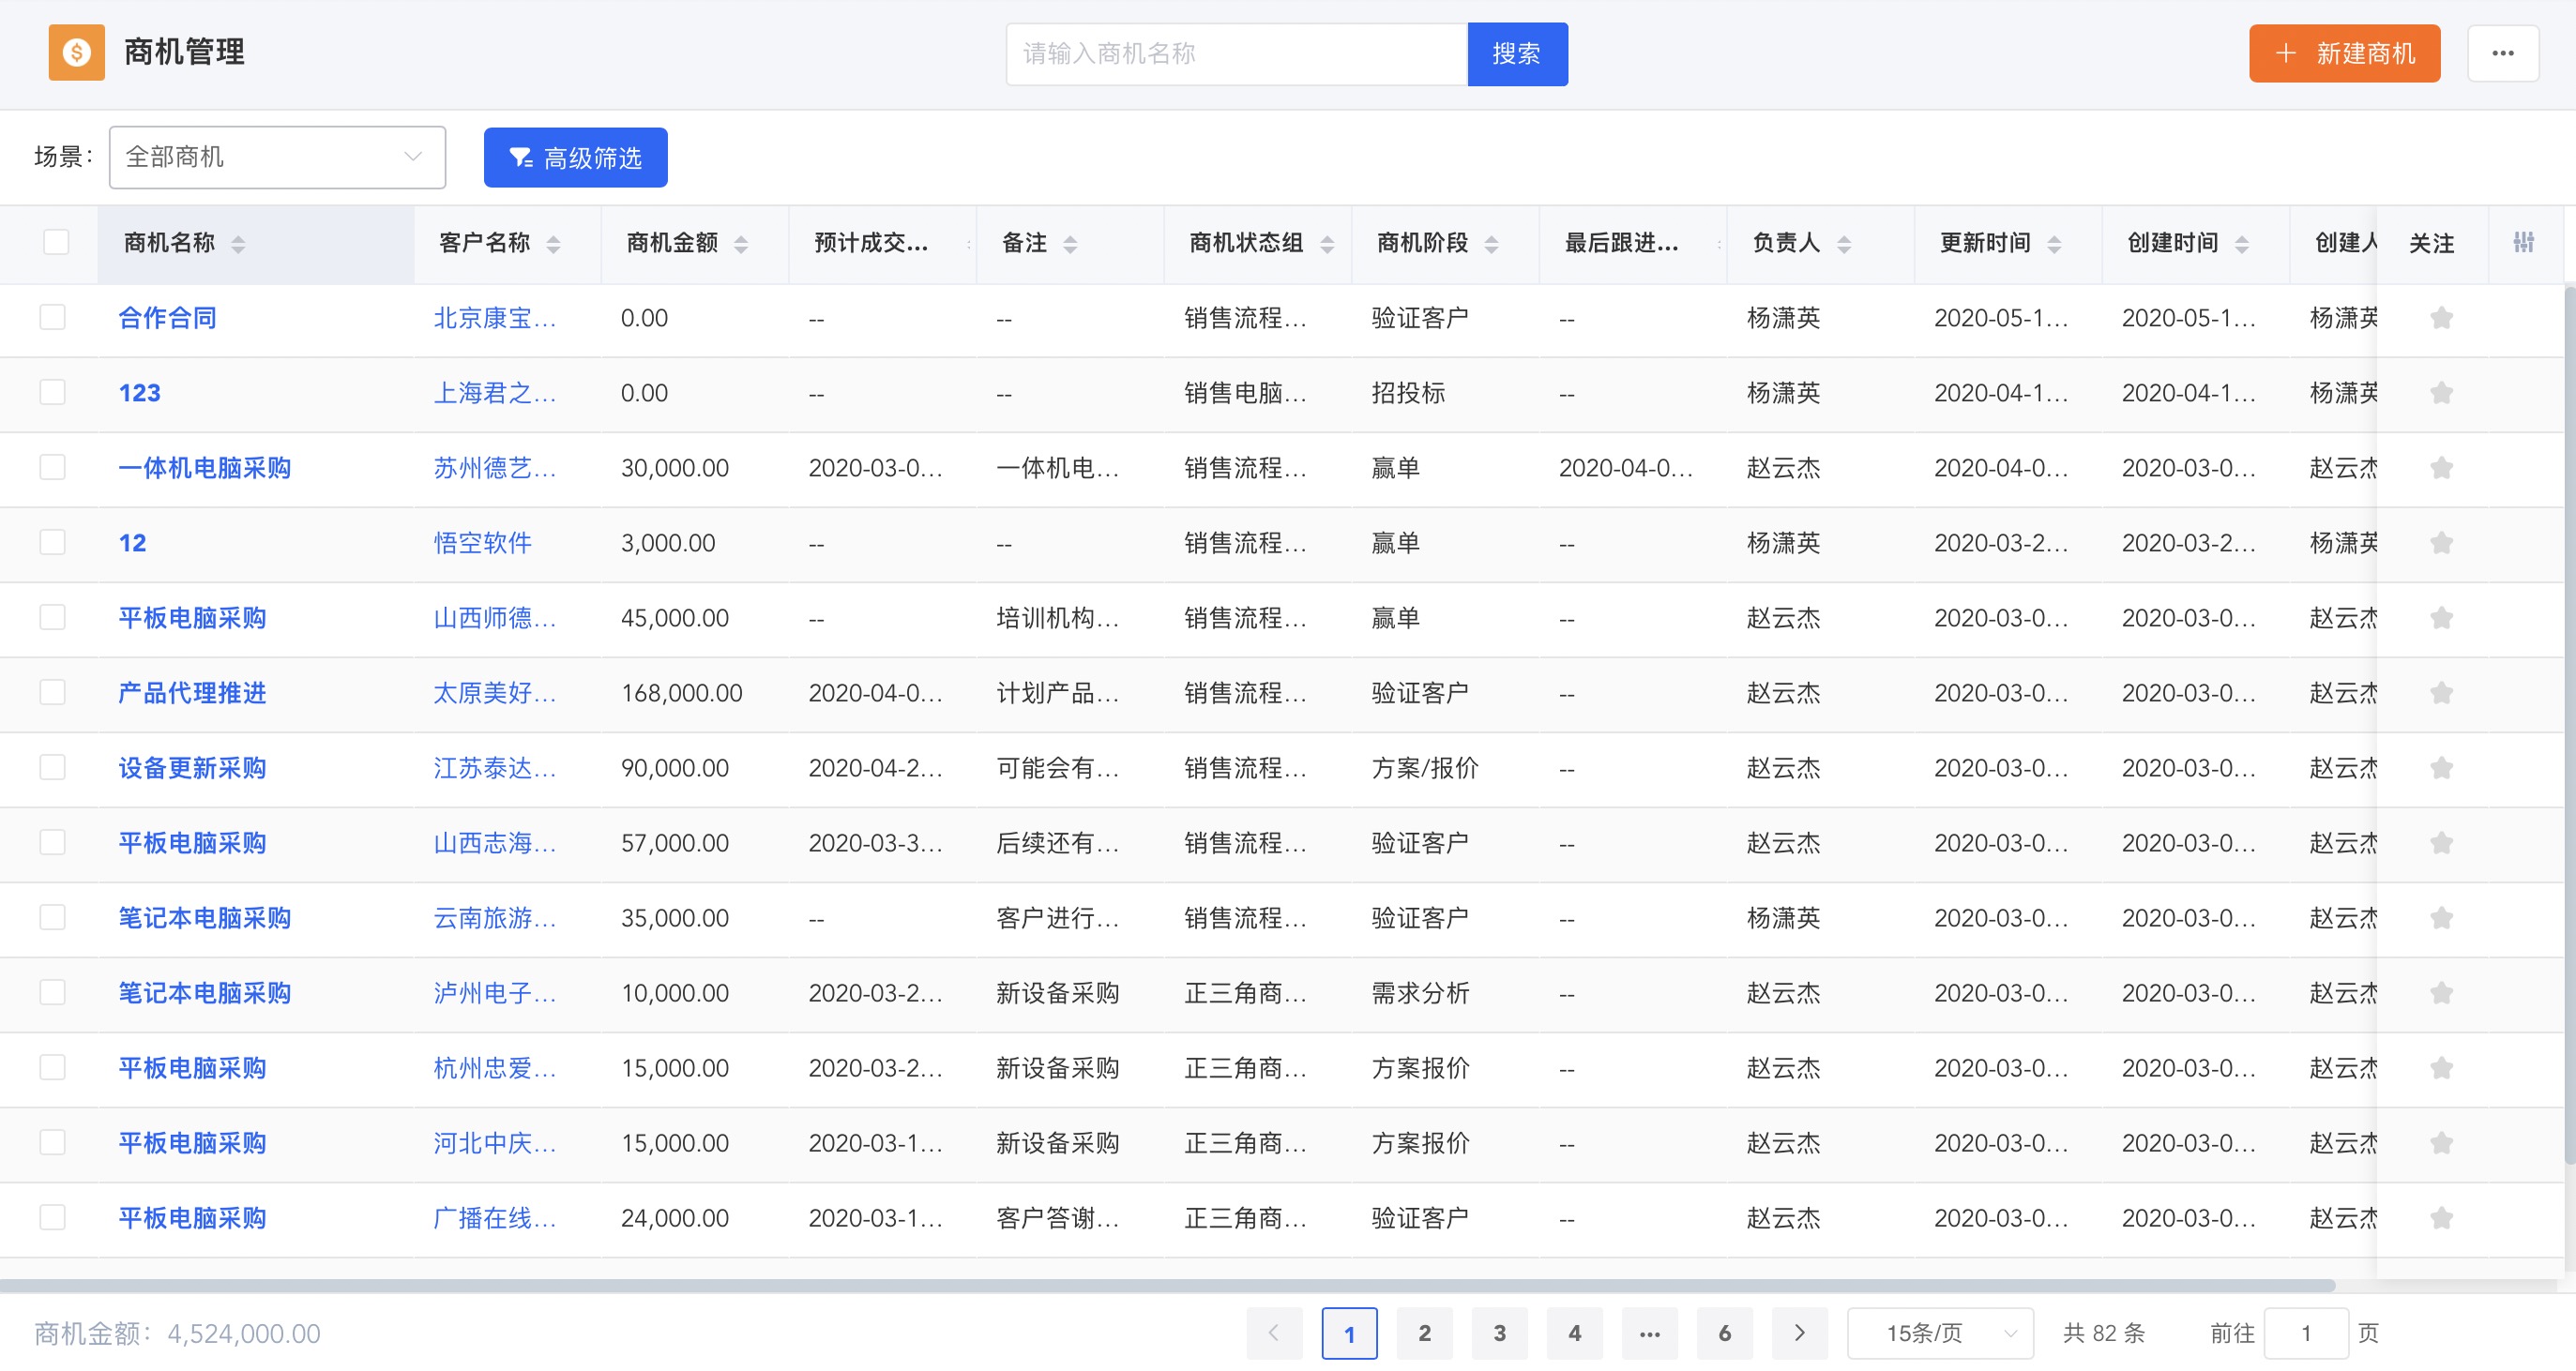This screenshot has width=2576, height=1371.
Task: Open the more options ellipsis button
Action: (2502, 53)
